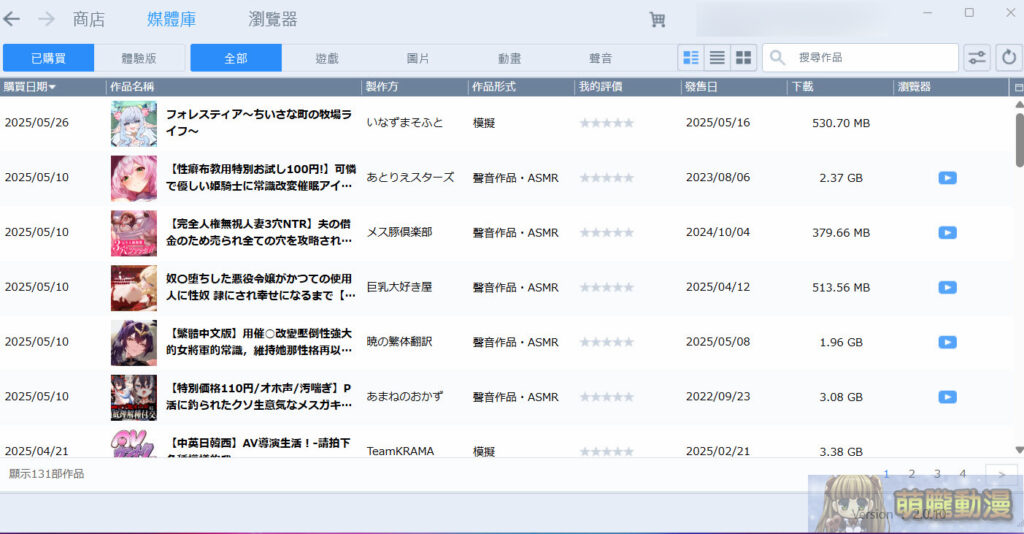Click the vertical scrollbar thumb
The height and width of the screenshot is (534, 1024).
1019,140
